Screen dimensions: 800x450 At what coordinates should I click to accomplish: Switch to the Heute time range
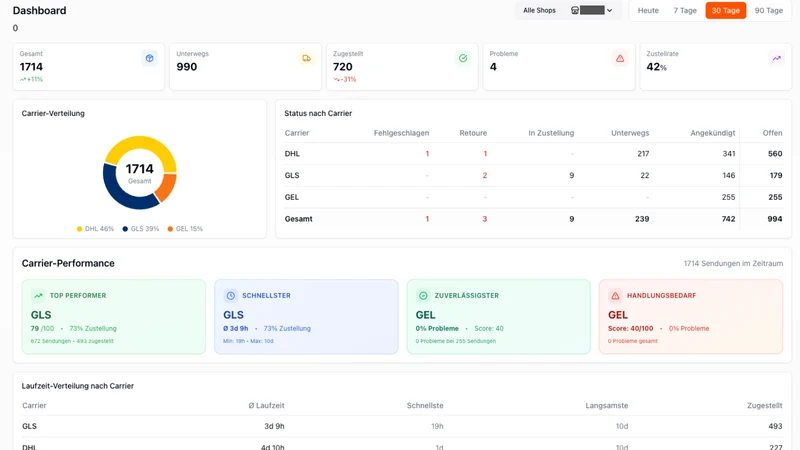[648, 10]
